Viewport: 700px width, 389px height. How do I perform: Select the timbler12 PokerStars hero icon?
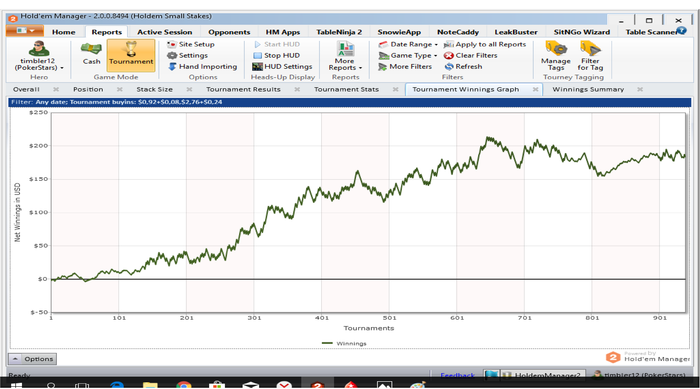tap(39, 56)
